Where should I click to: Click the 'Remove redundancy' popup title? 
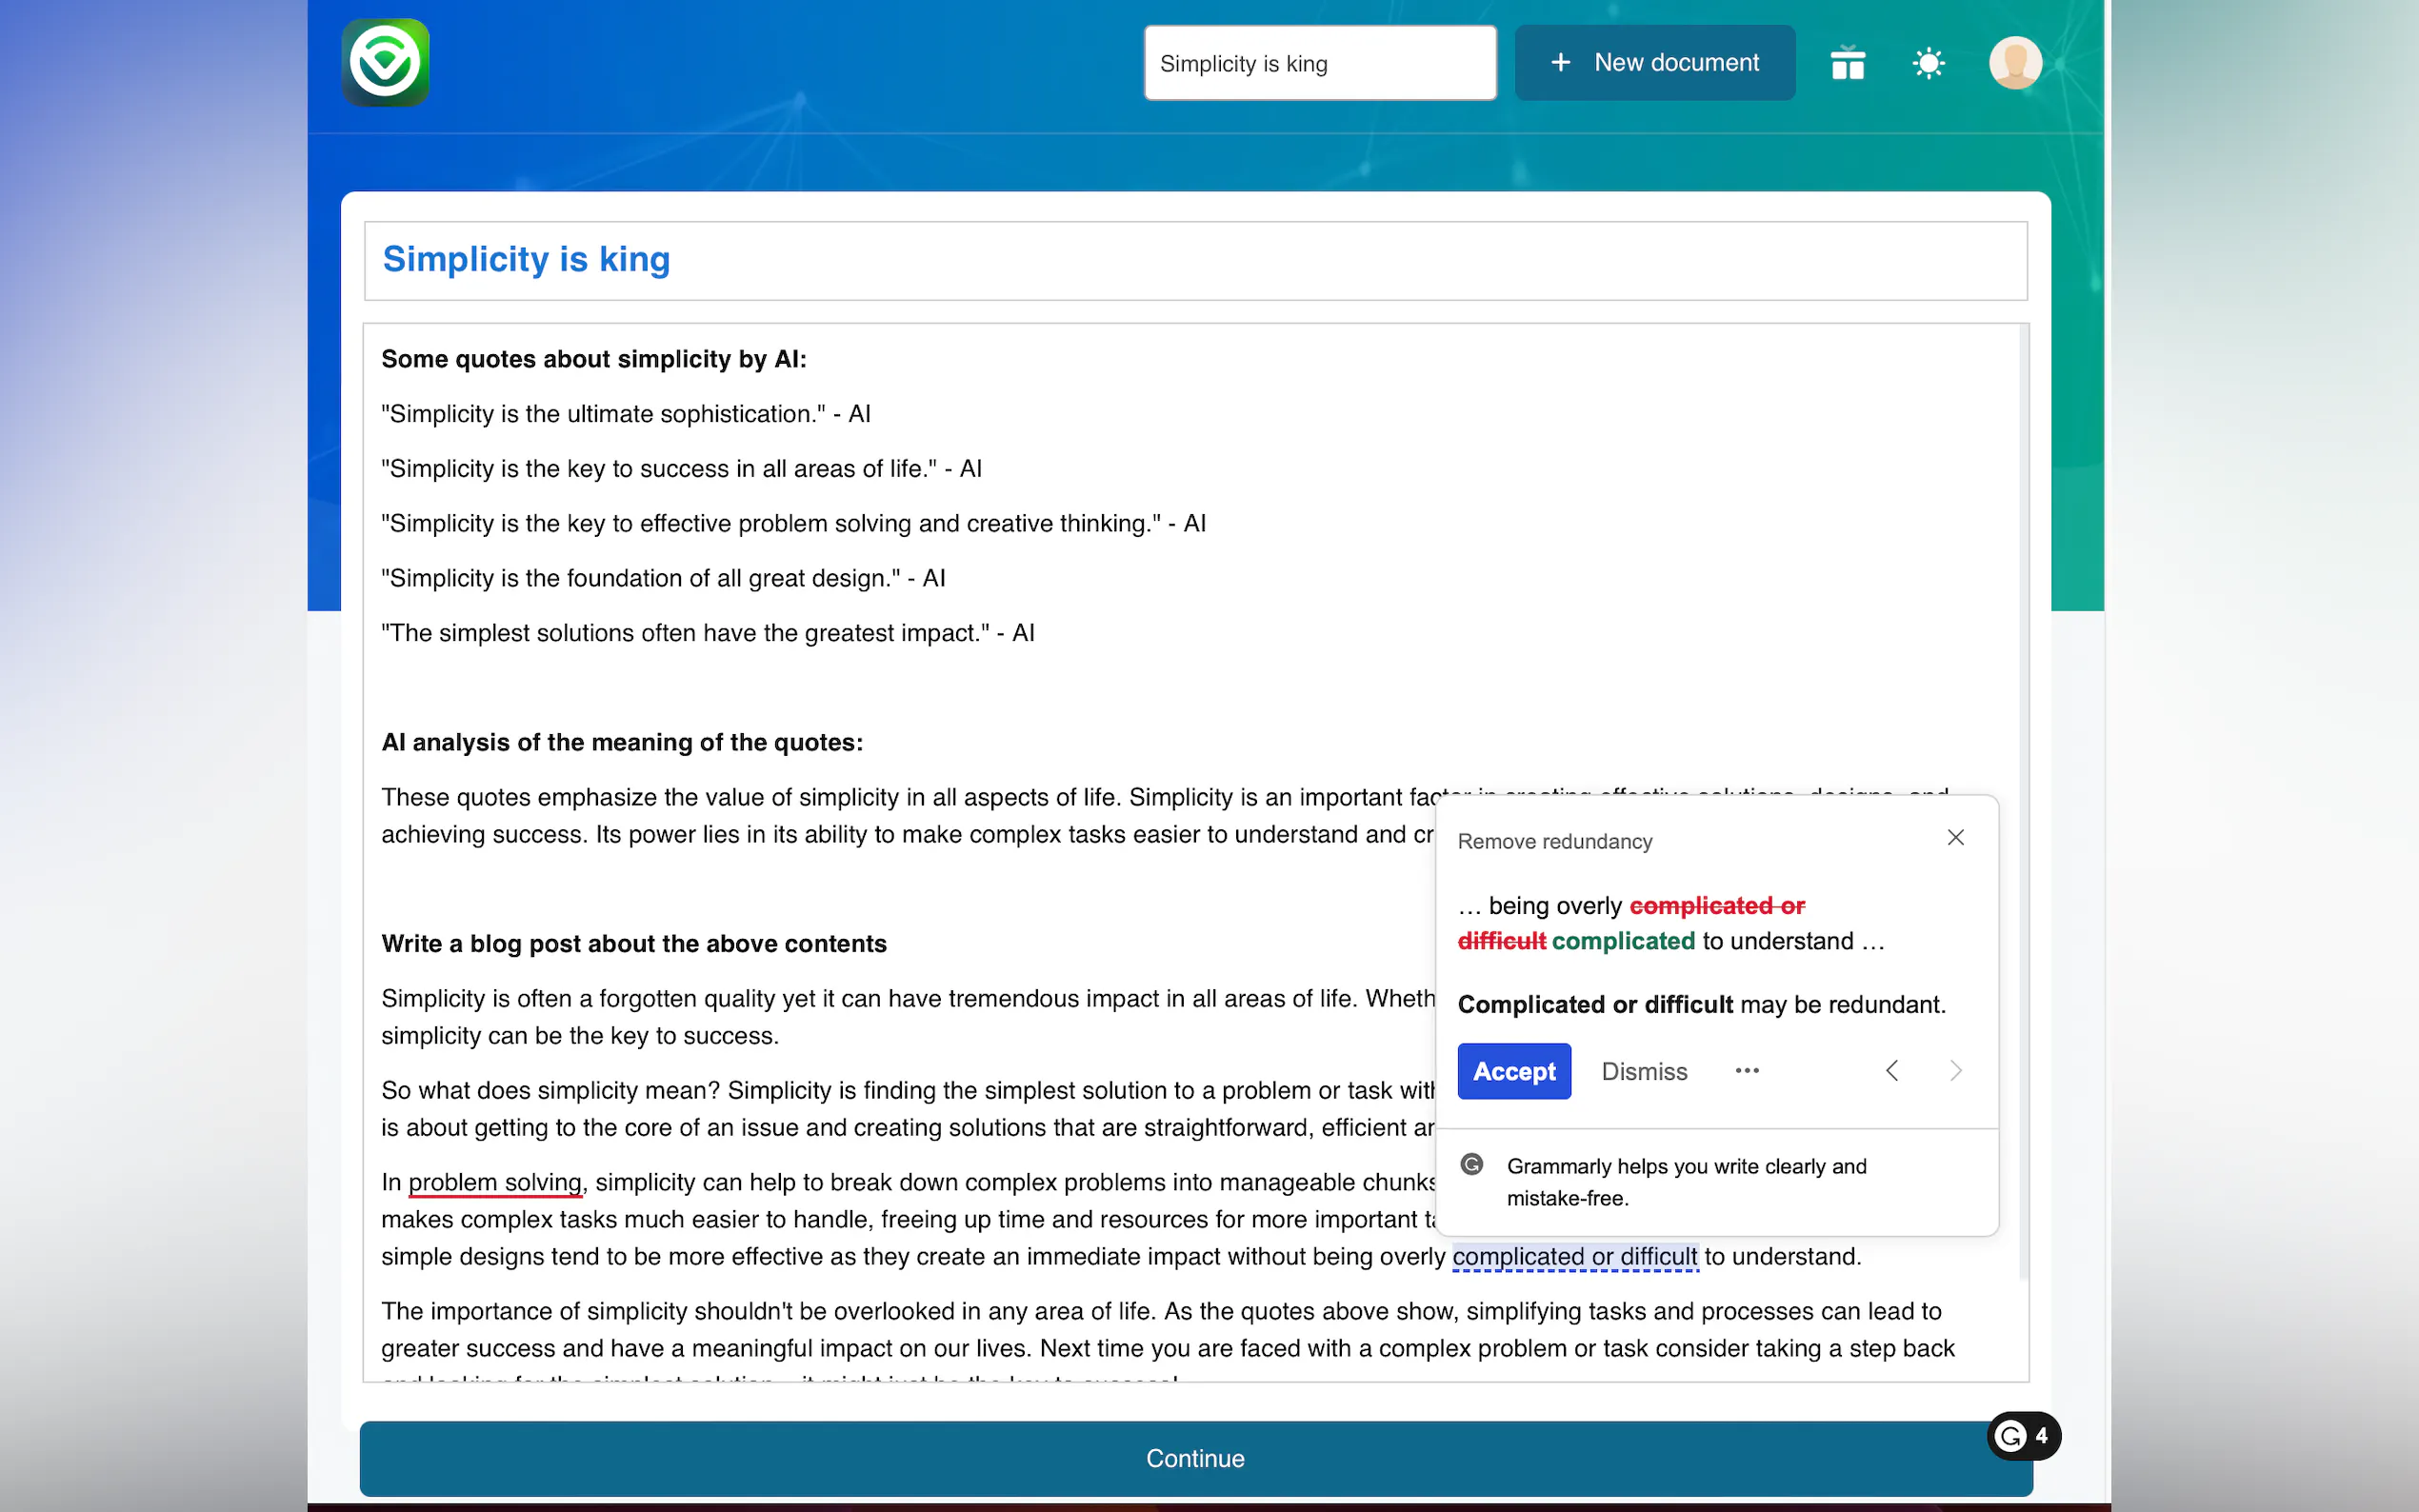click(x=1555, y=842)
